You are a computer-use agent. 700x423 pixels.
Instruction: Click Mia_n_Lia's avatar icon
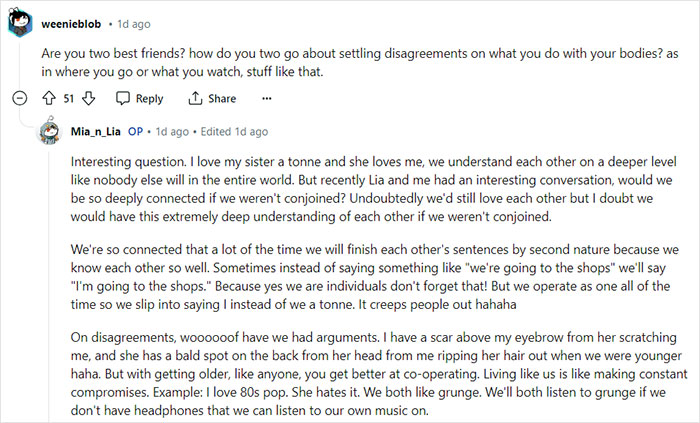tap(50, 131)
